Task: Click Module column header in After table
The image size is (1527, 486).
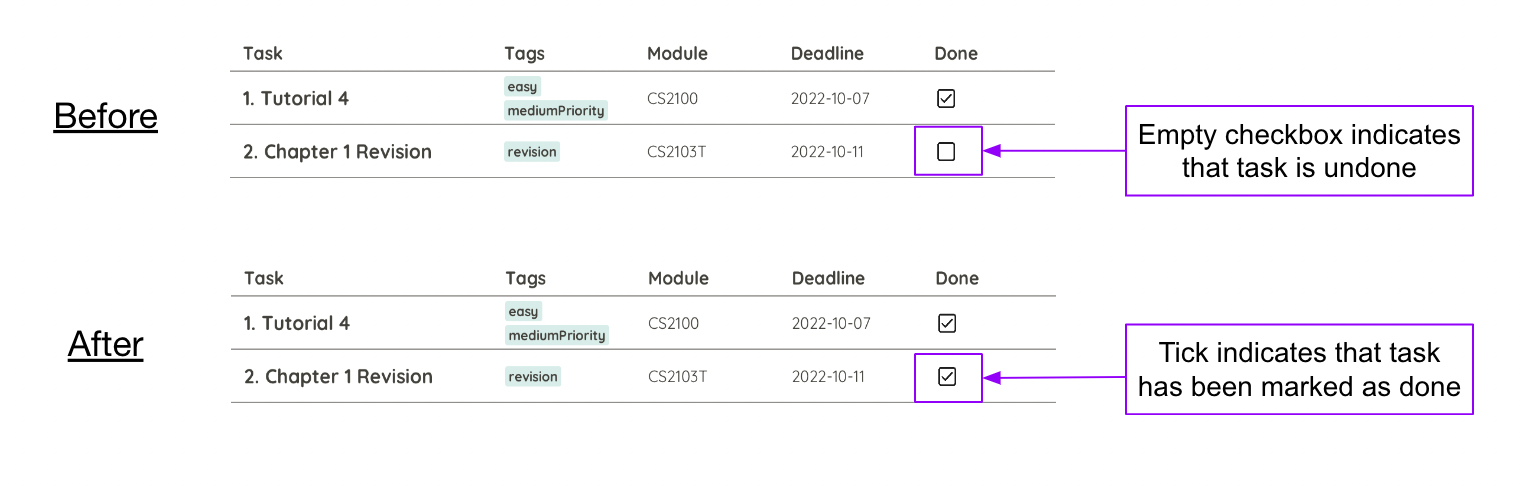Action: tap(678, 279)
